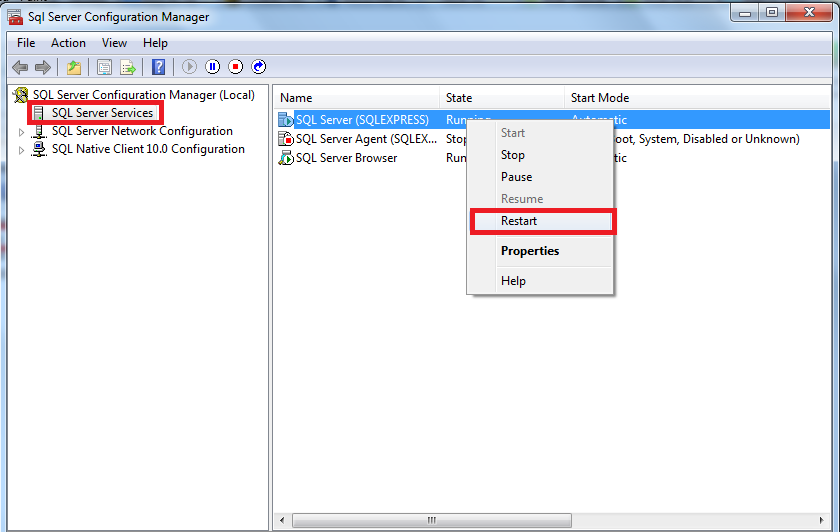
Task: Click the horizontal scrollbar thumb
Action: pyautogui.click(x=432, y=520)
